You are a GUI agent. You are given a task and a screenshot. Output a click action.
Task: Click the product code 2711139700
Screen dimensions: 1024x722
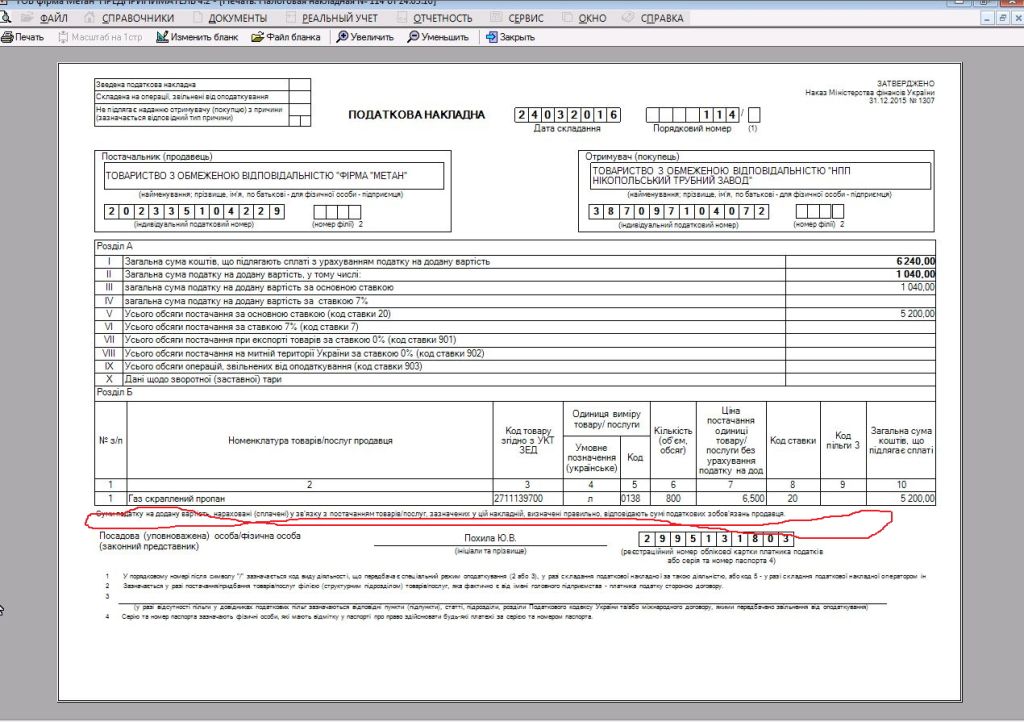coord(519,498)
